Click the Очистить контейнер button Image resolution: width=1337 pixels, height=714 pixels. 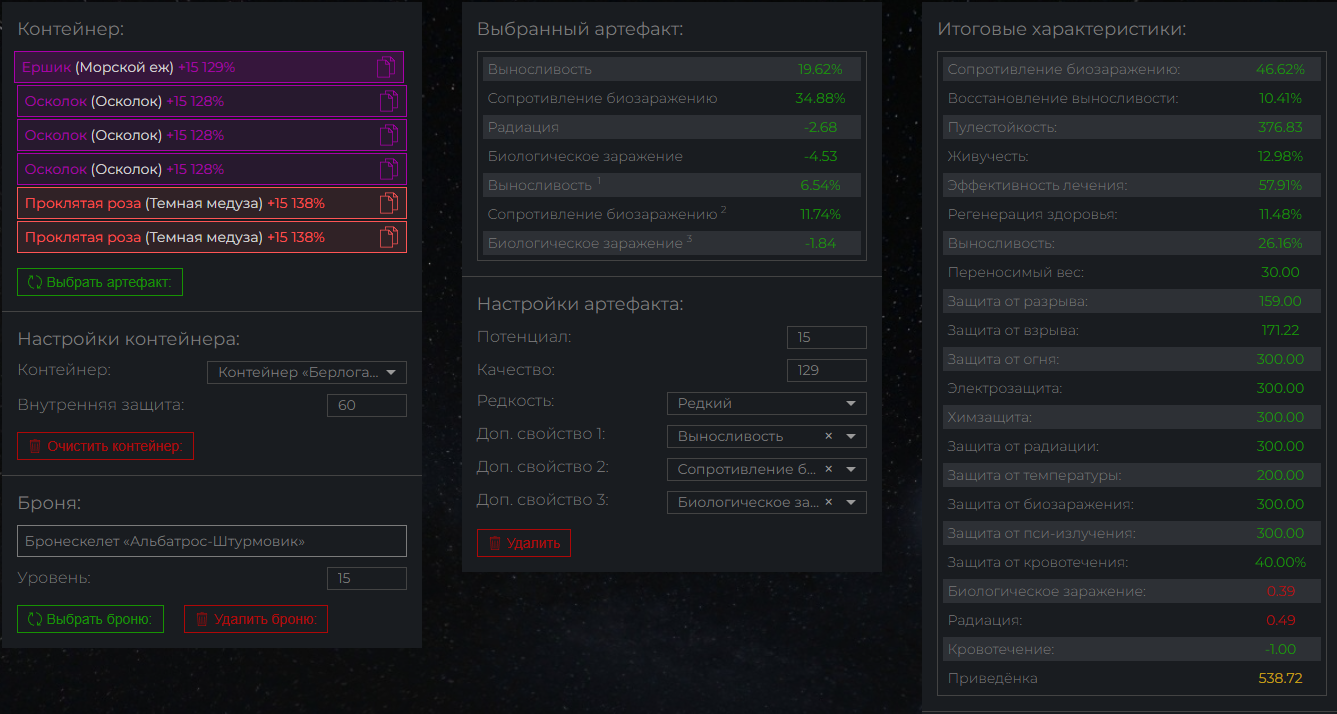point(105,446)
